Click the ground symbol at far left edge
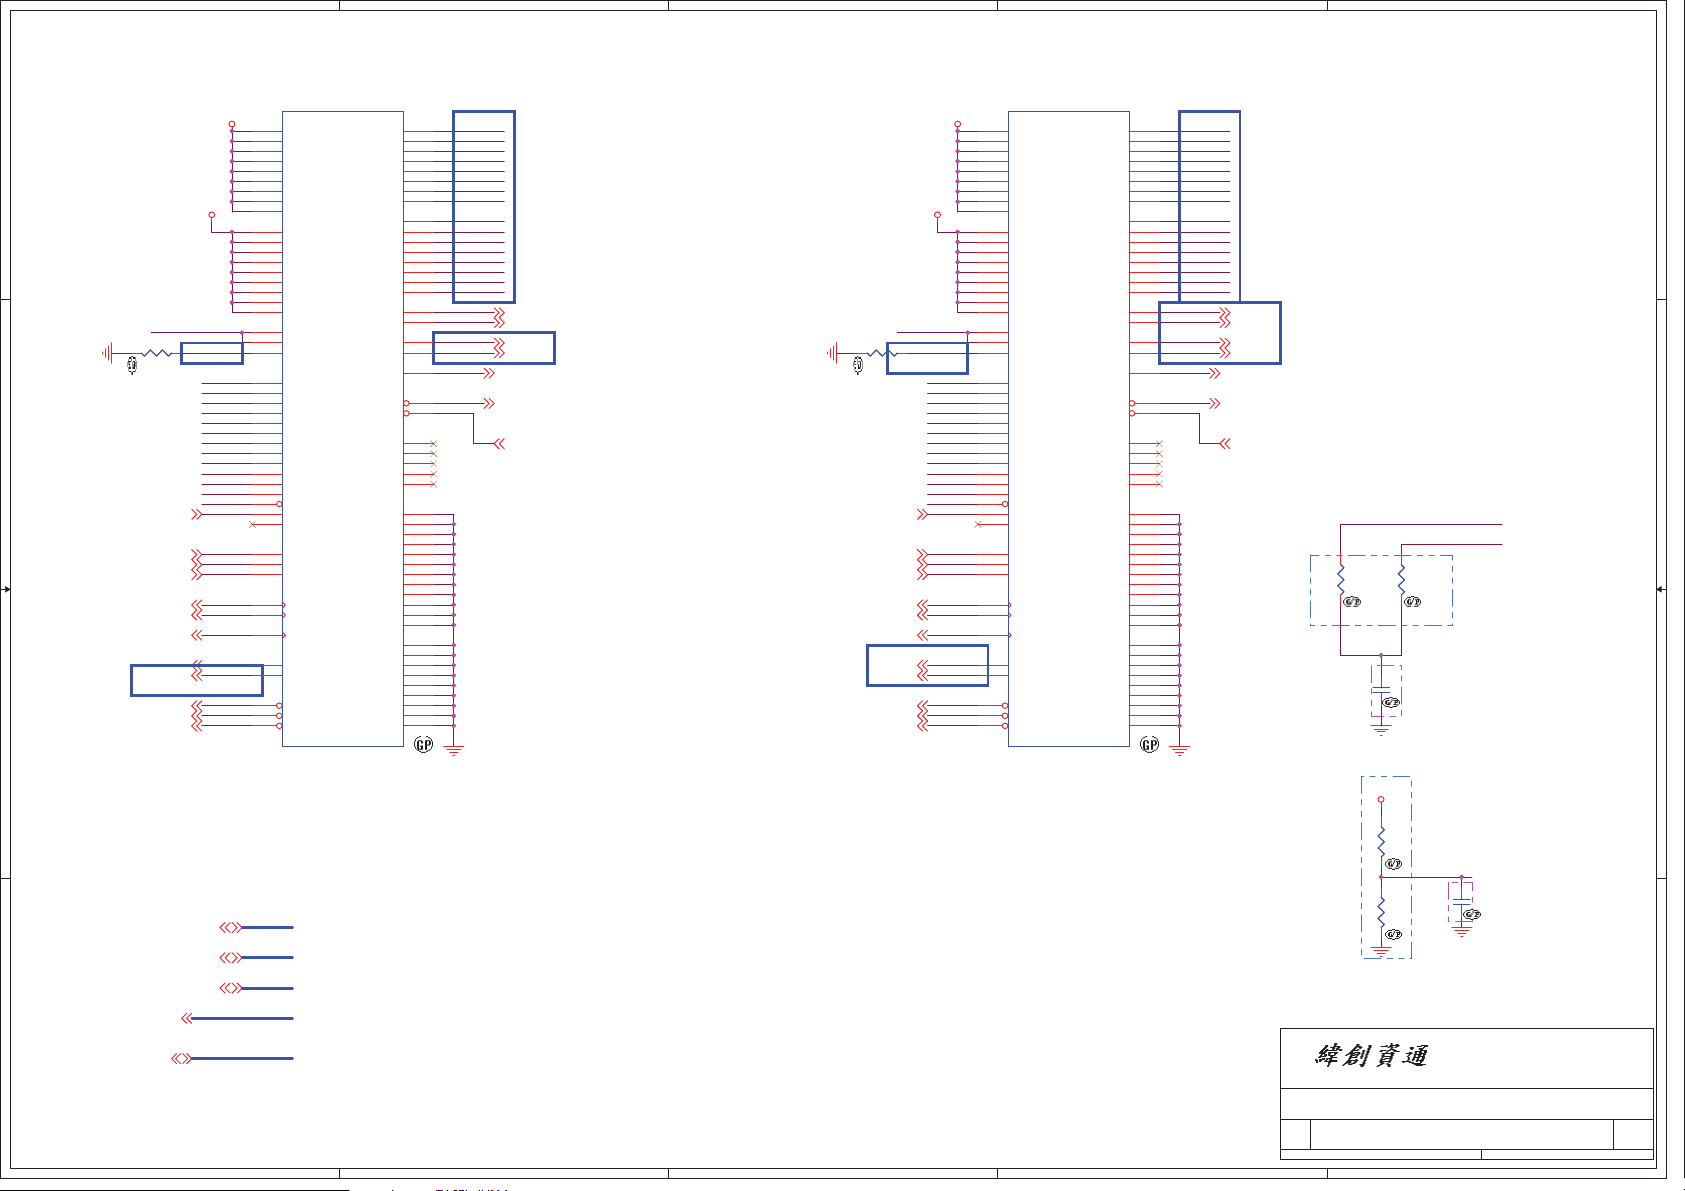 (106, 353)
